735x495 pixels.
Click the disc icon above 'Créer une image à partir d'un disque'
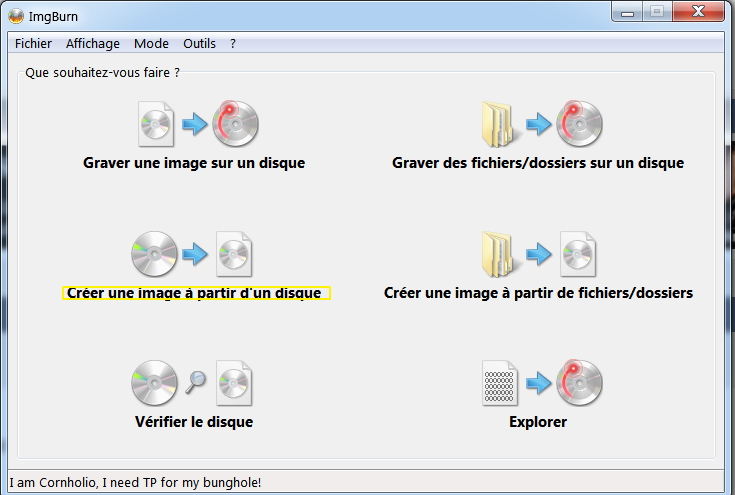[x=154, y=254]
